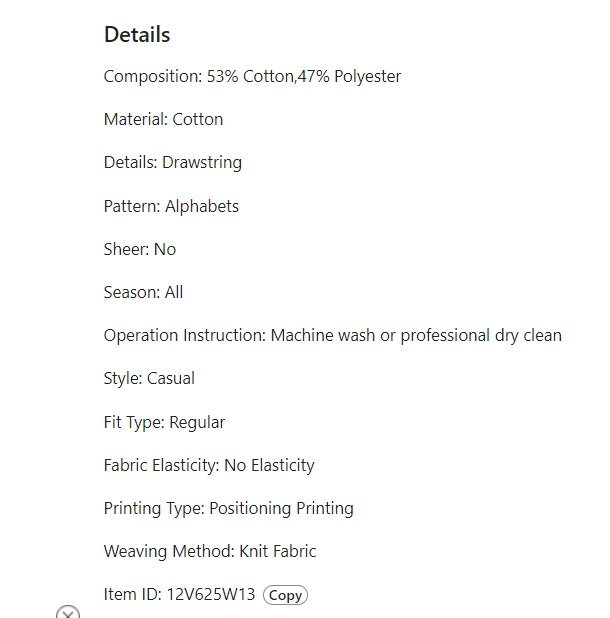Click the phrase "professional dry clean"
Image resolution: width=610 pixels, height=618 pixels.
pos(481,335)
